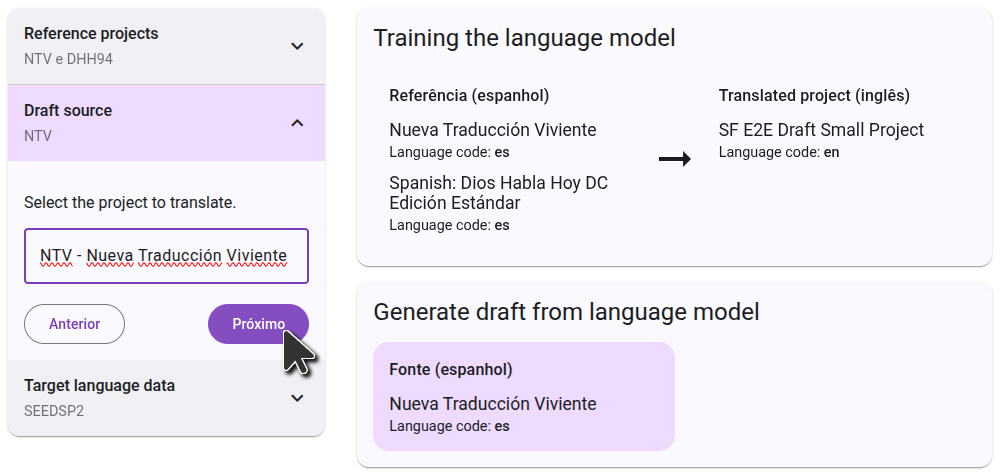1000x475 pixels.
Task: Click the Translated project (inglês) label
Action: tap(813, 96)
